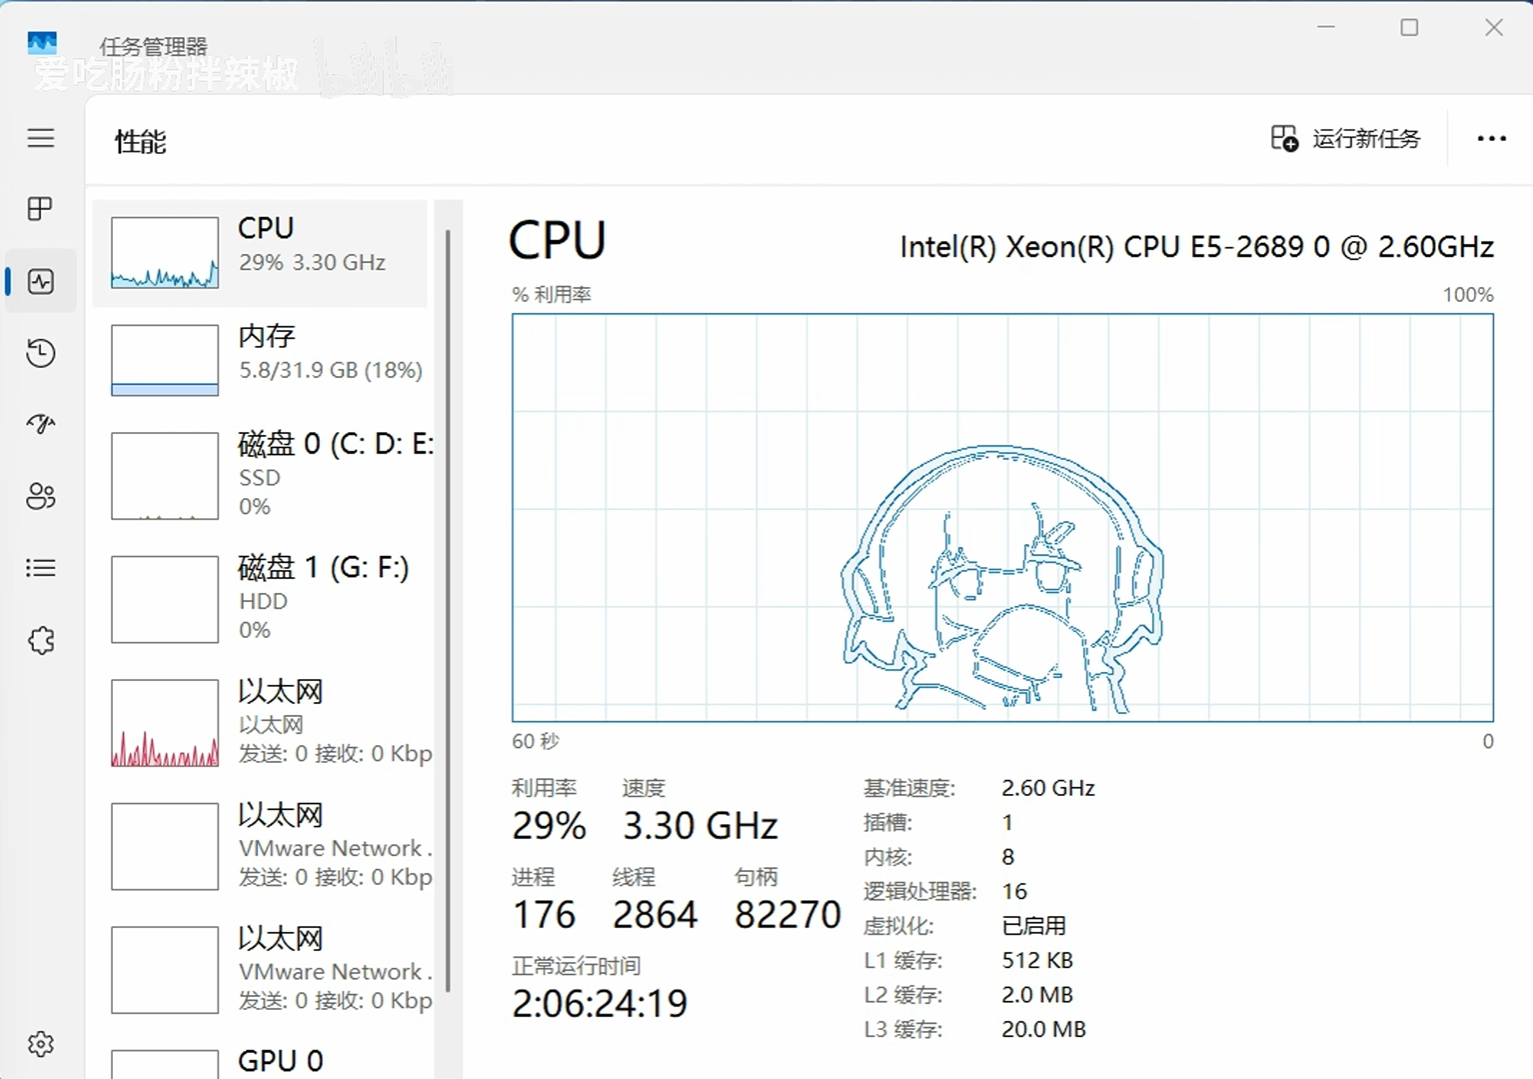This screenshot has height=1079, width=1533.
Task: Open the Services page icon
Action: pyautogui.click(x=41, y=640)
